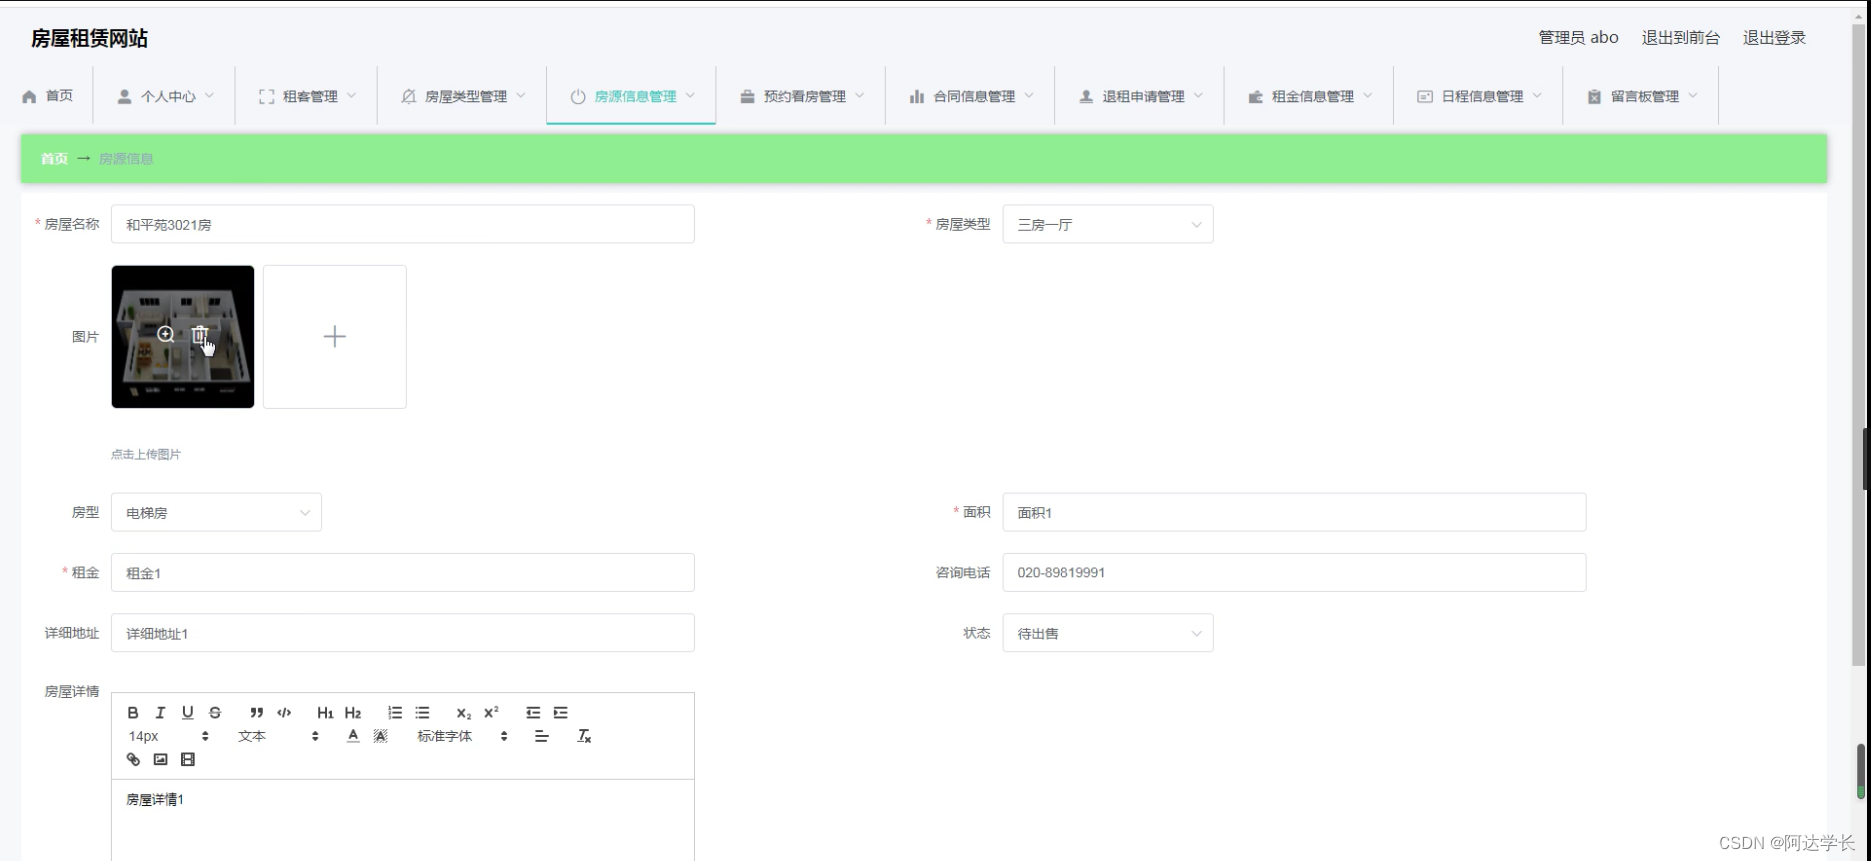This screenshot has width=1871, height=861.
Task: Open the 状态 dropdown showing 待出售
Action: (1108, 633)
